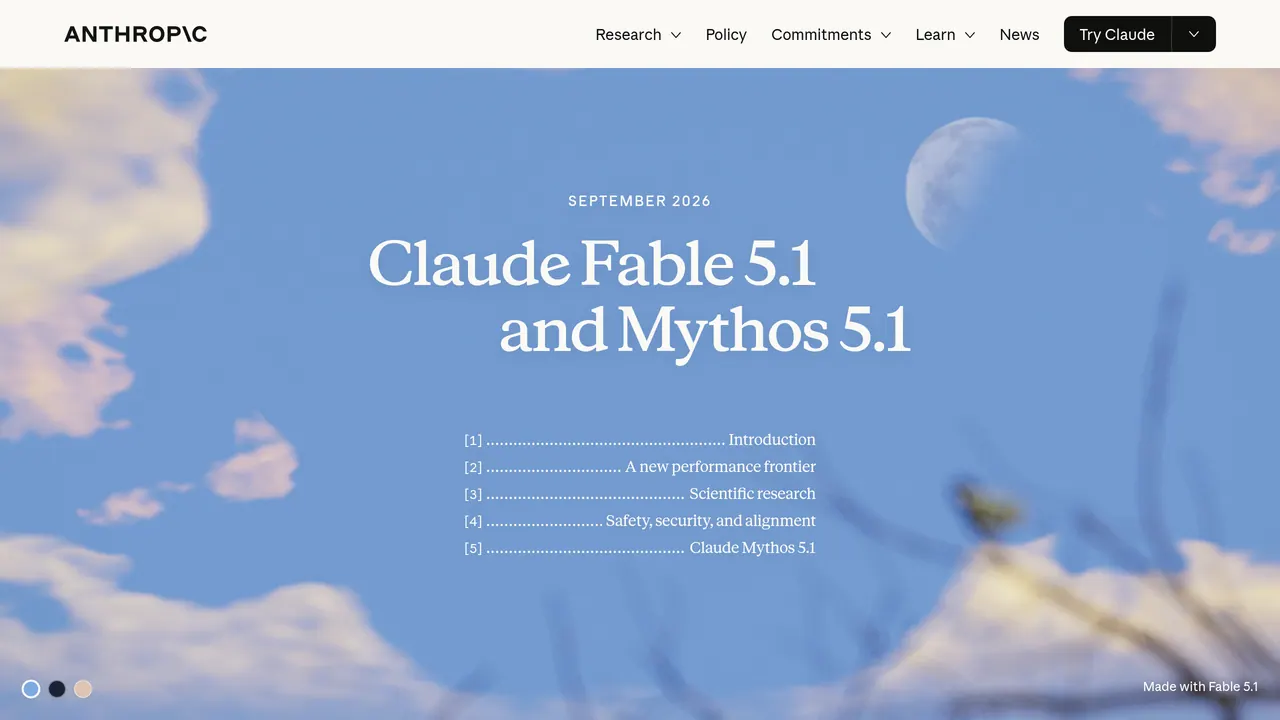
Task: Expand the Commitments menu
Action: click(x=831, y=34)
